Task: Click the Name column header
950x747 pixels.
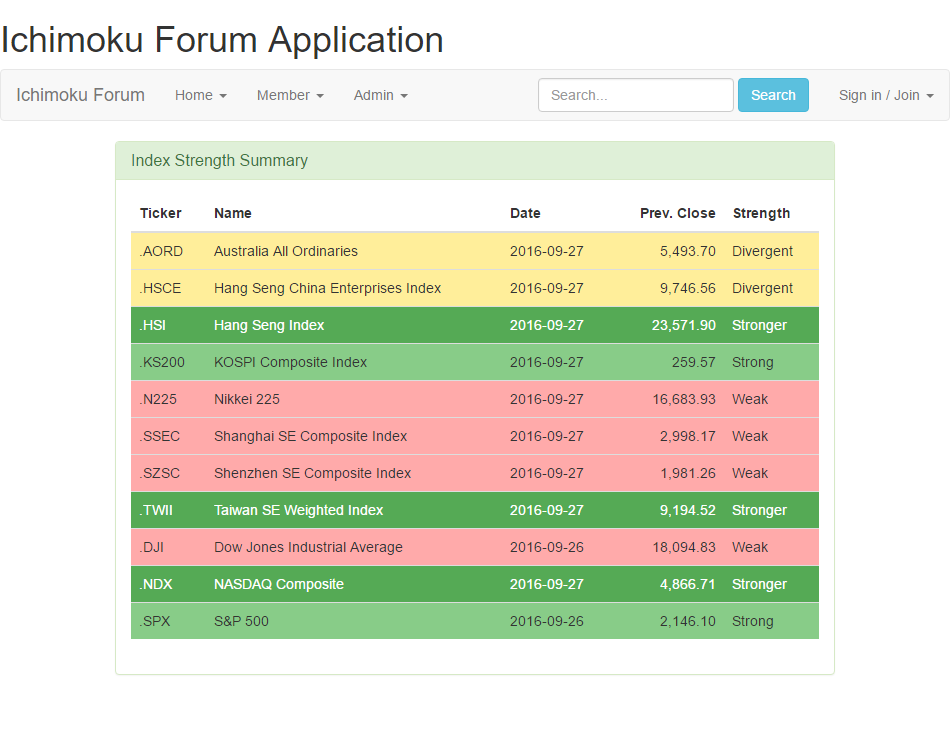Action: [x=233, y=213]
